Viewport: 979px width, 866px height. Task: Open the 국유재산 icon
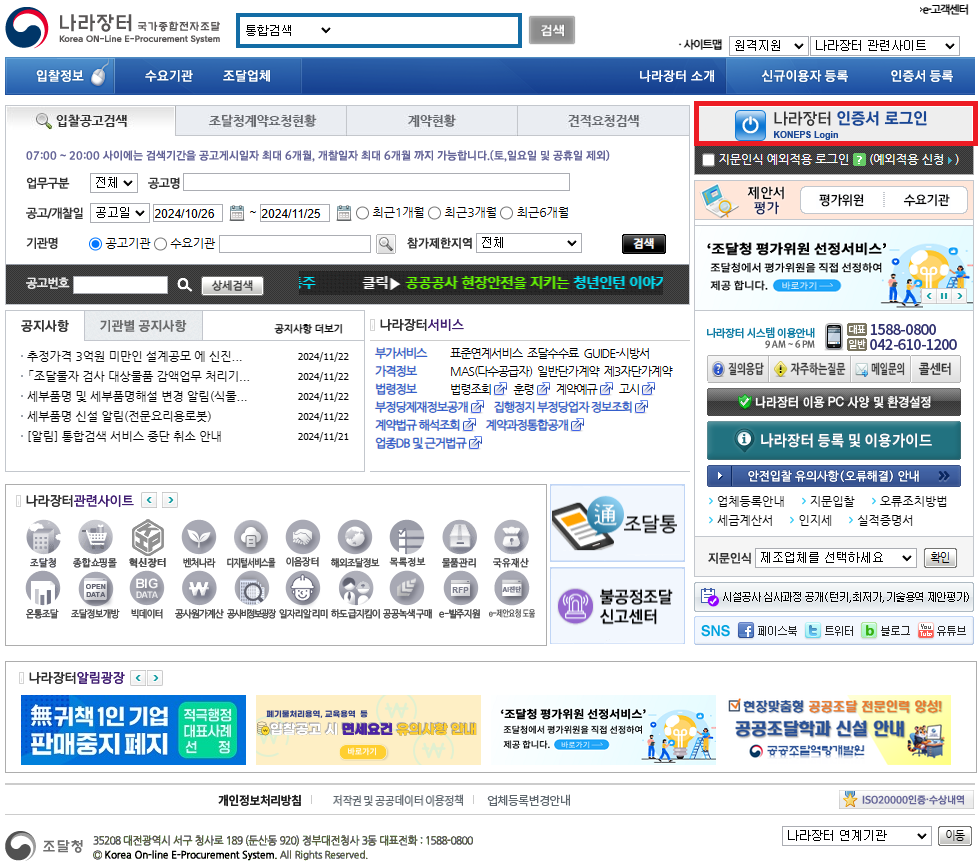[x=511, y=538]
